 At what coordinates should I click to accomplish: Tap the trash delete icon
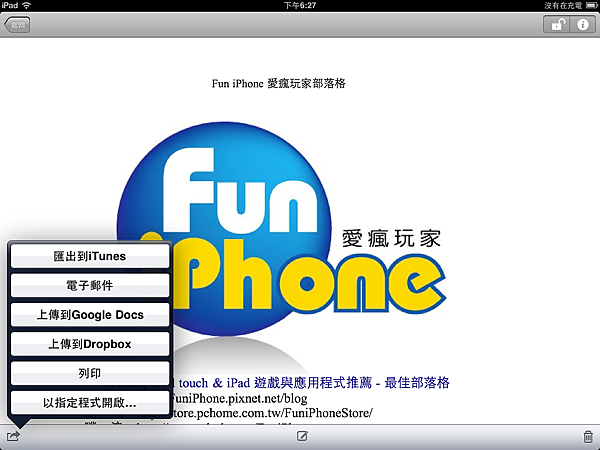coord(588,436)
